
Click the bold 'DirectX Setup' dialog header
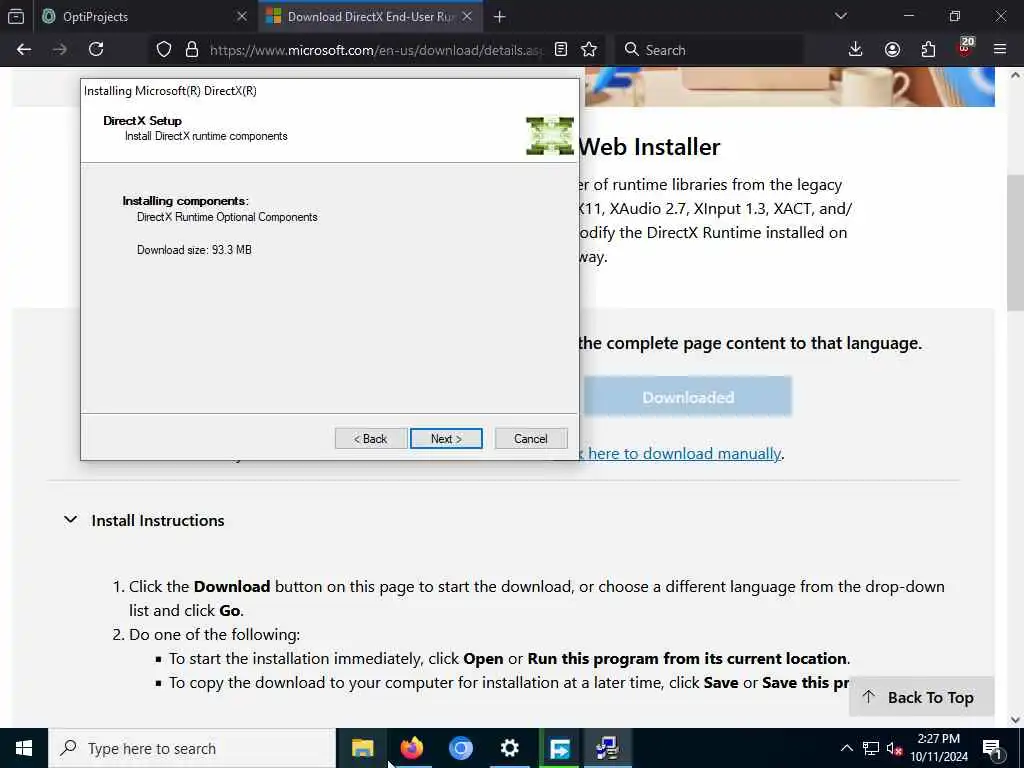tap(142, 120)
